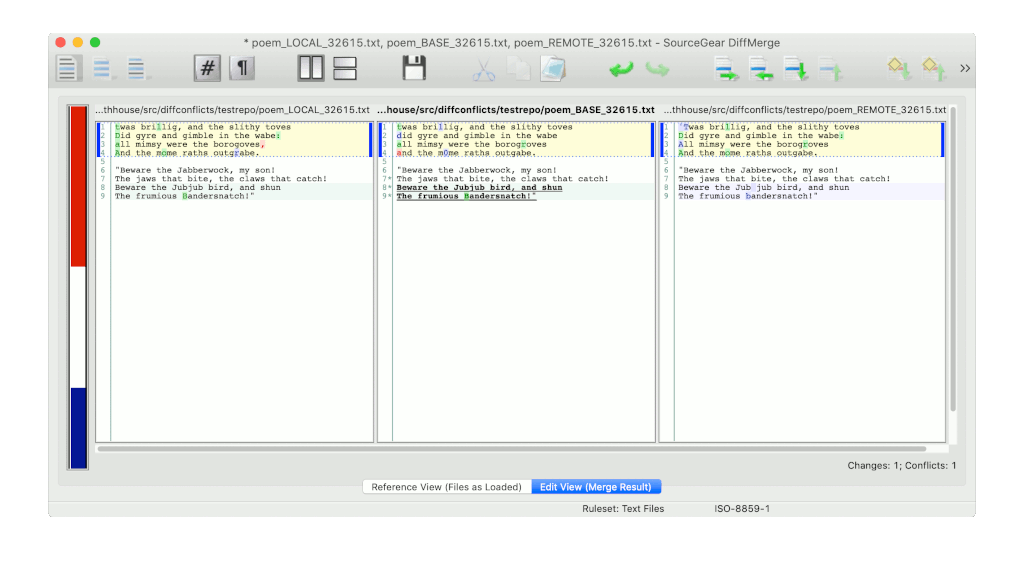Screen dimensions: 1024x581
Task: Click 'And the mome raths outgrabe.' in left pane
Action: (x=187, y=153)
